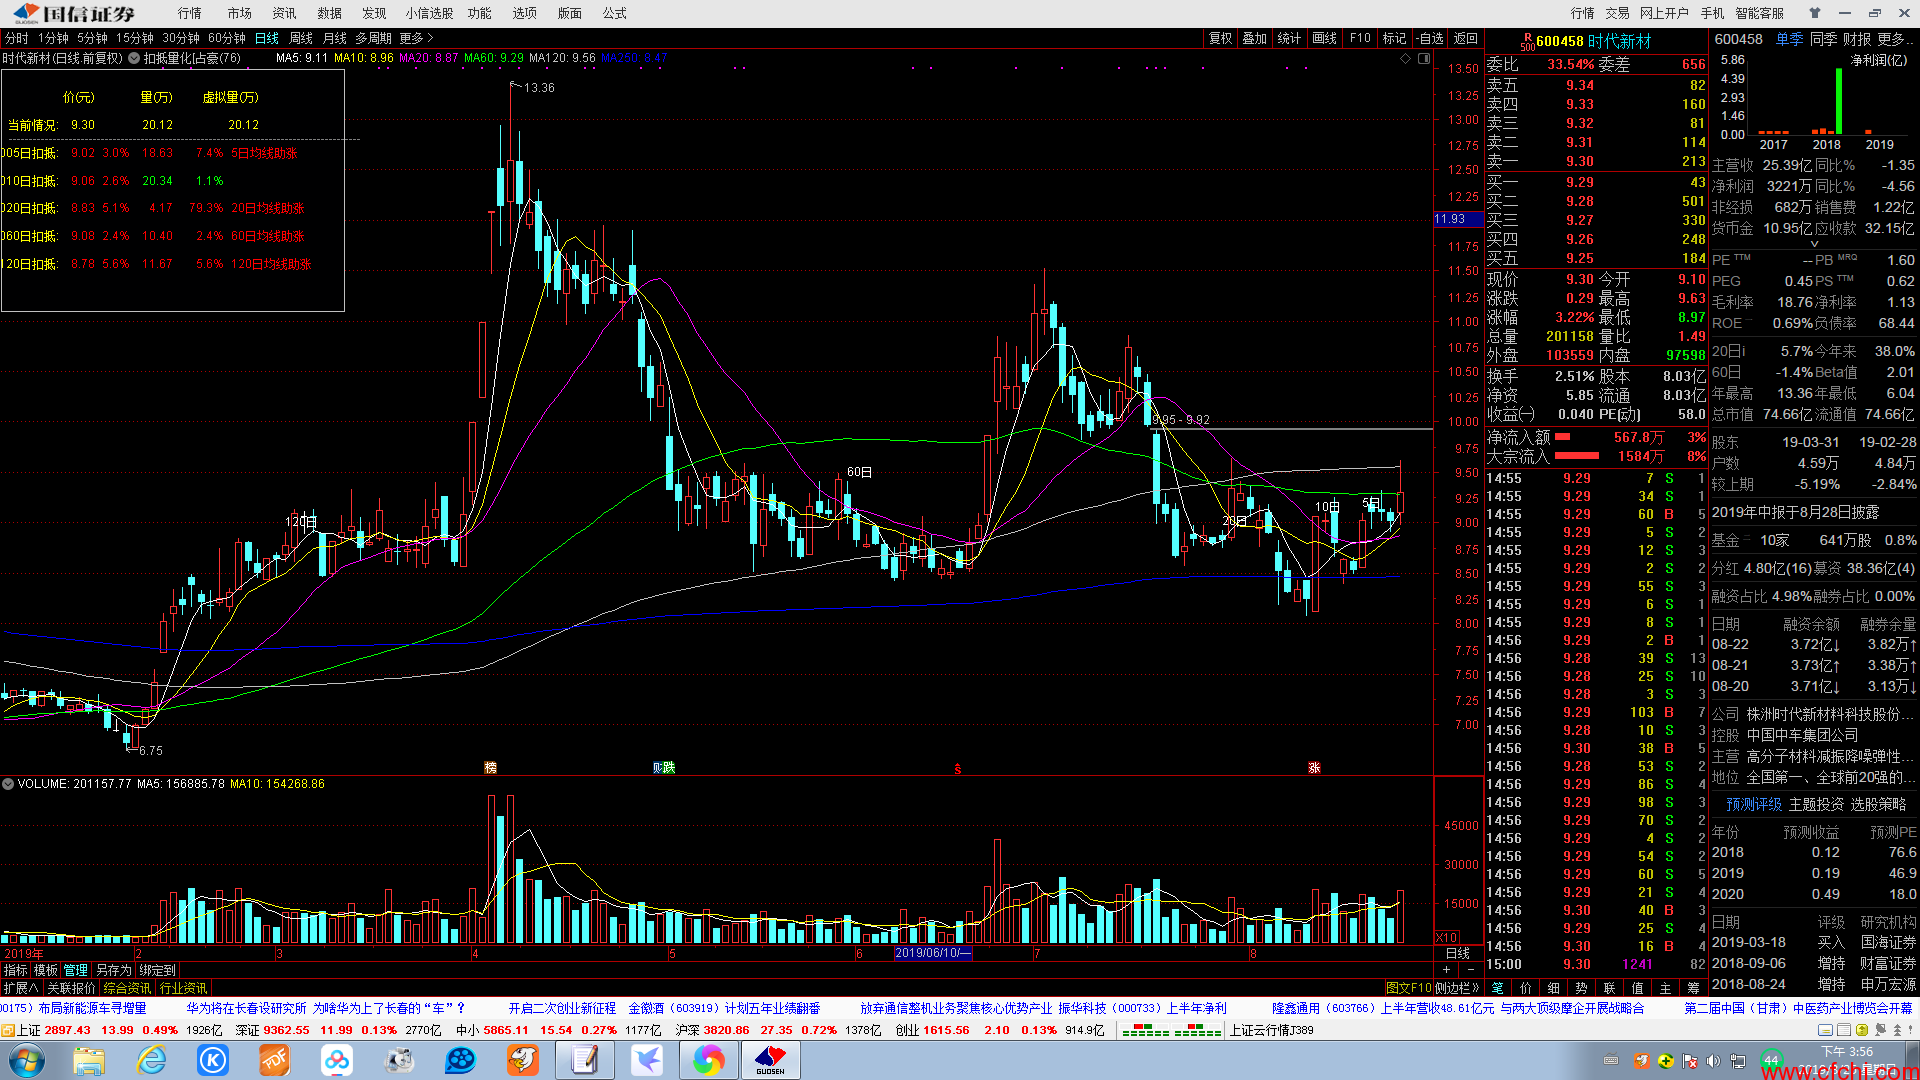Click the volume speaker tray icon
The width and height of the screenshot is (1920, 1080).
click(1713, 1060)
